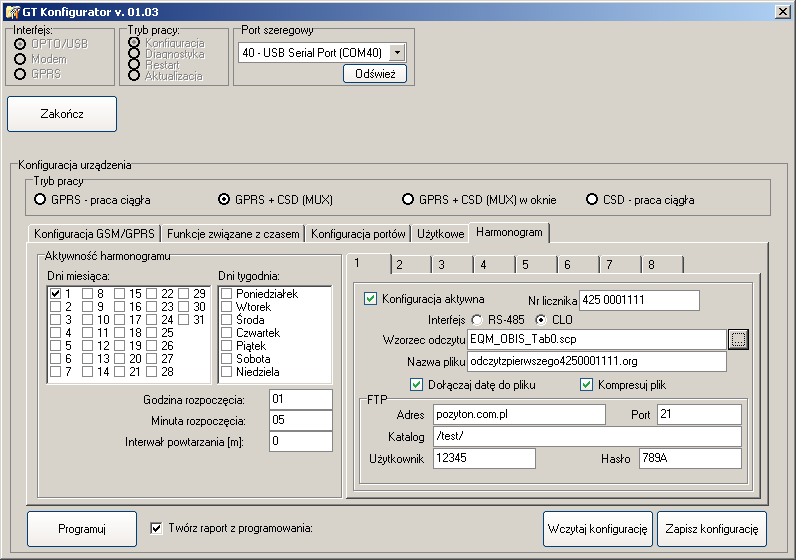
Task: Switch to schedule tab 2
Action: click(x=411, y=265)
